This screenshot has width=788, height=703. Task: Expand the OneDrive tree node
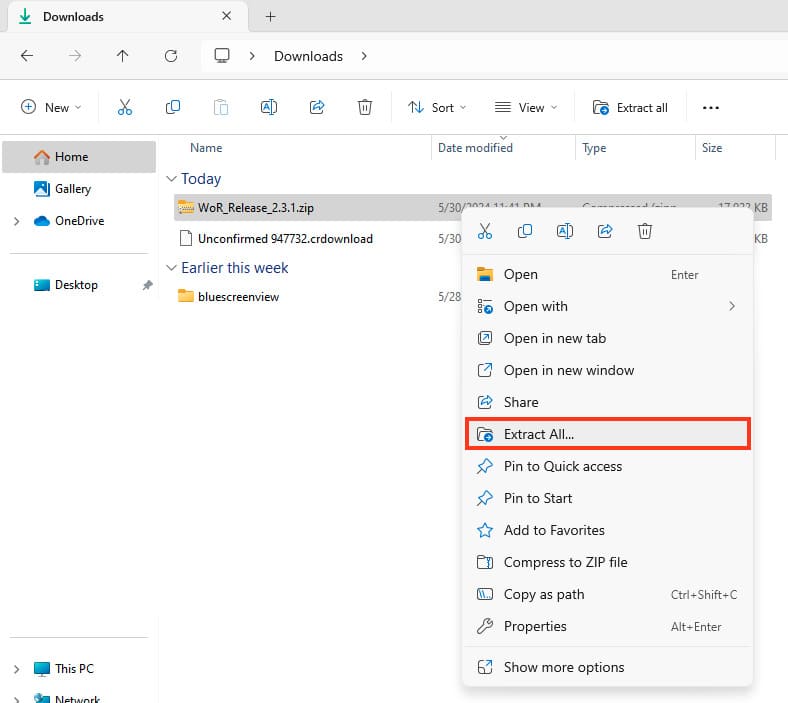(16, 221)
